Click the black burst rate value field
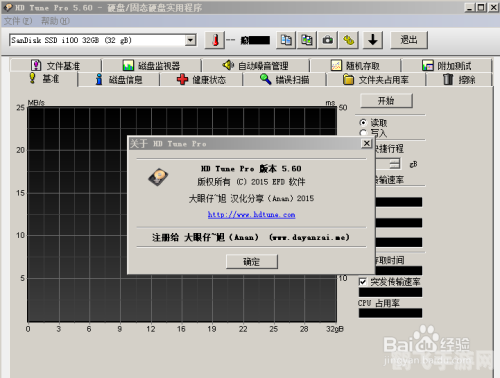Viewport: 500px width, 378px height. pyautogui.click(x=390, y=292)
